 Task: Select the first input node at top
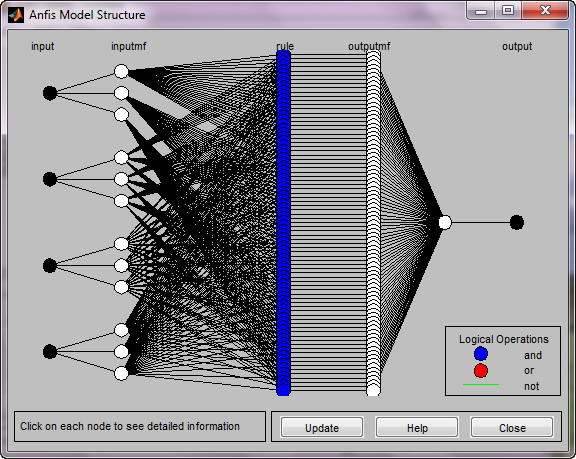(x=50, y=93)
